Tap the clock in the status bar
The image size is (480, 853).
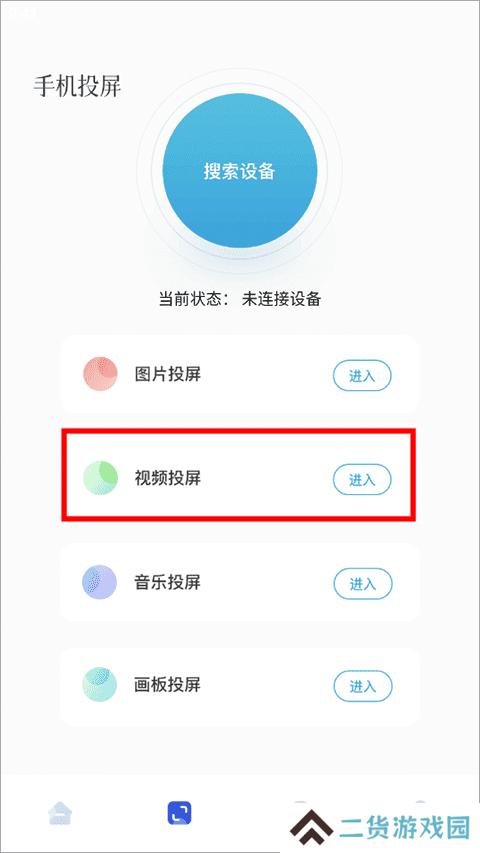[23, 15]
